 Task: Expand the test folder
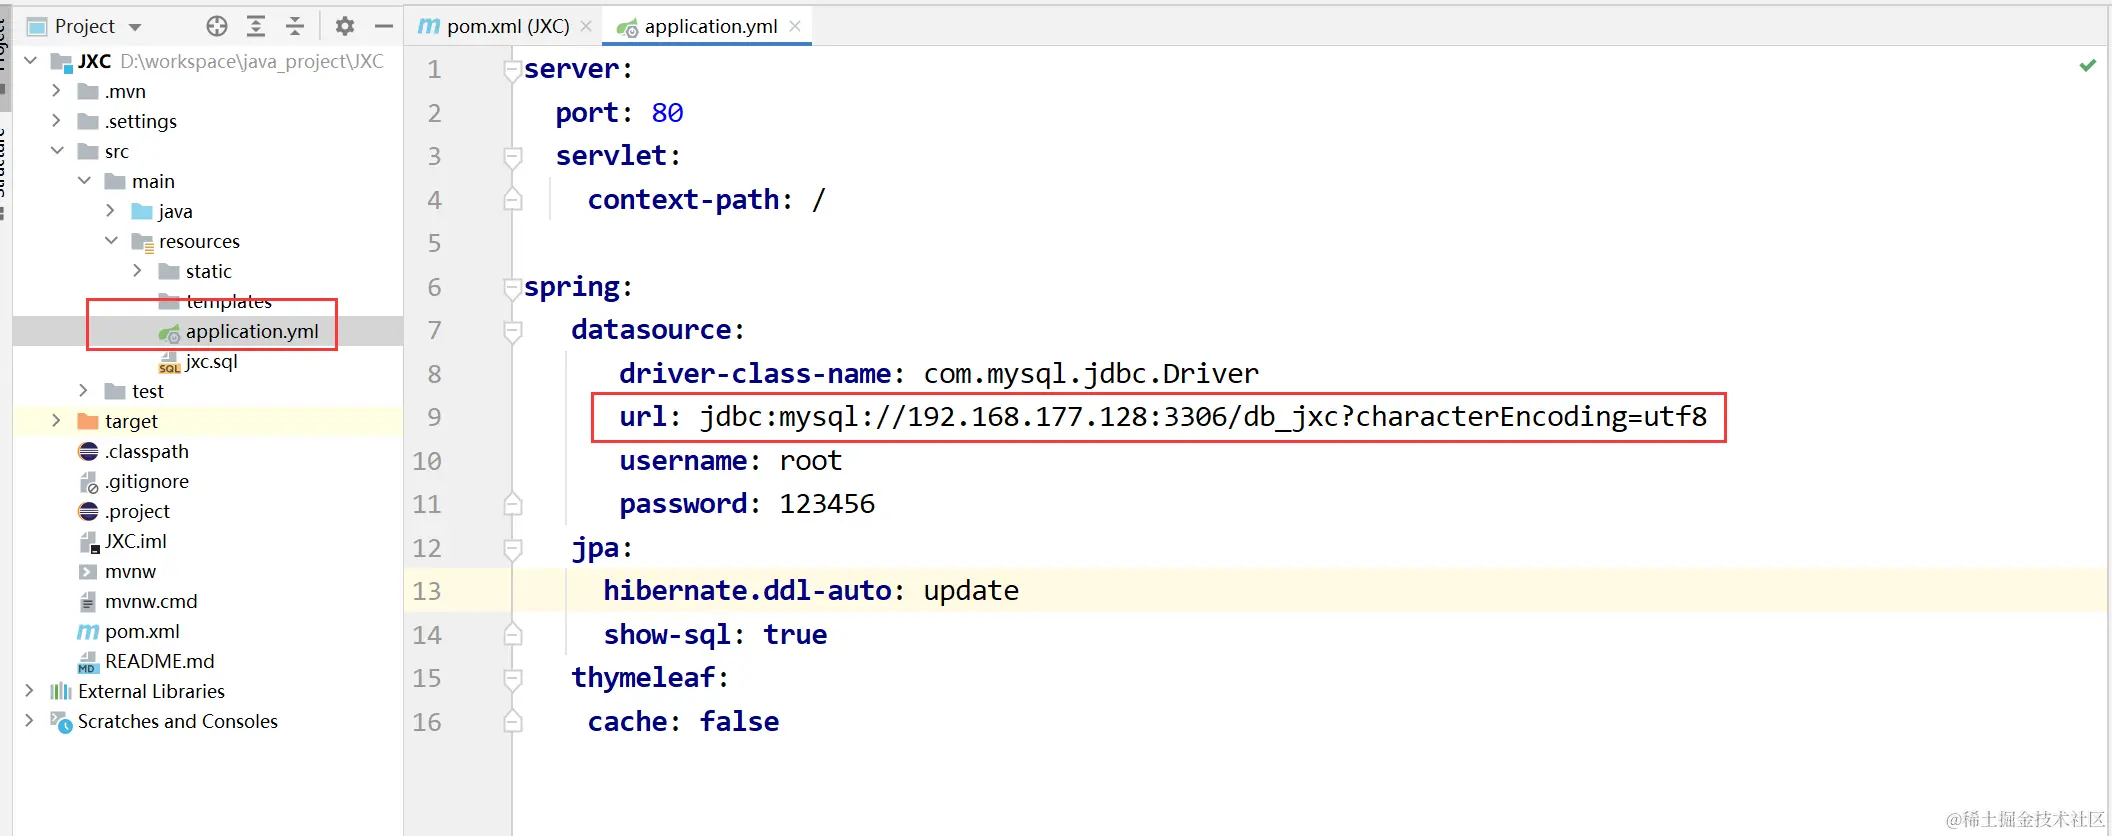point(84,391)
